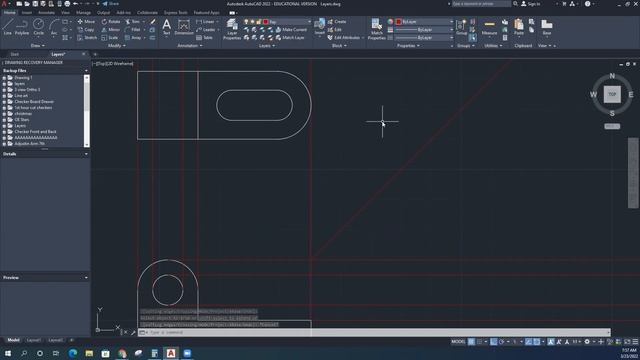The image size is (640, 360).
Task: Expand the Modify panel
Action: (116, 46)
